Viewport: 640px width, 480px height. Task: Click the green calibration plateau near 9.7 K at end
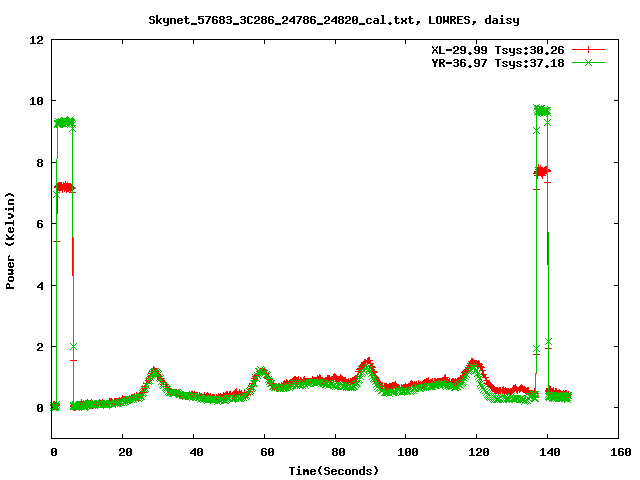(542, 110)
